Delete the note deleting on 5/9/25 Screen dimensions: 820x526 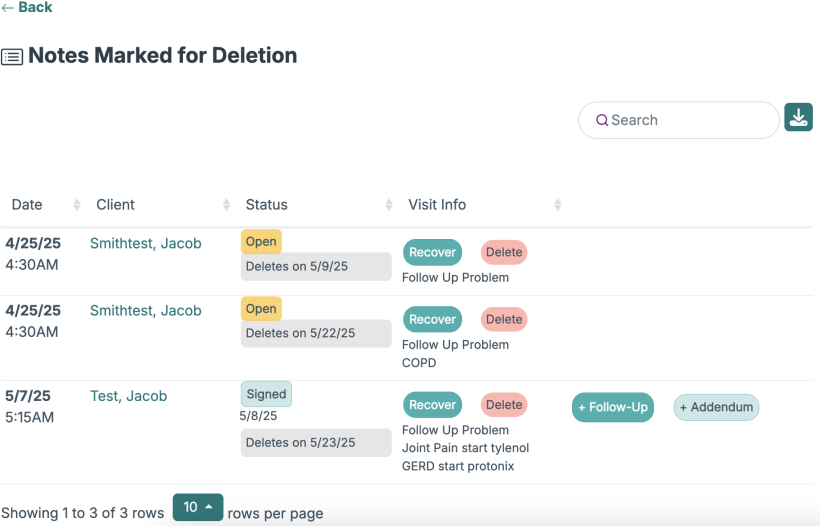click(x=504, y=252)
